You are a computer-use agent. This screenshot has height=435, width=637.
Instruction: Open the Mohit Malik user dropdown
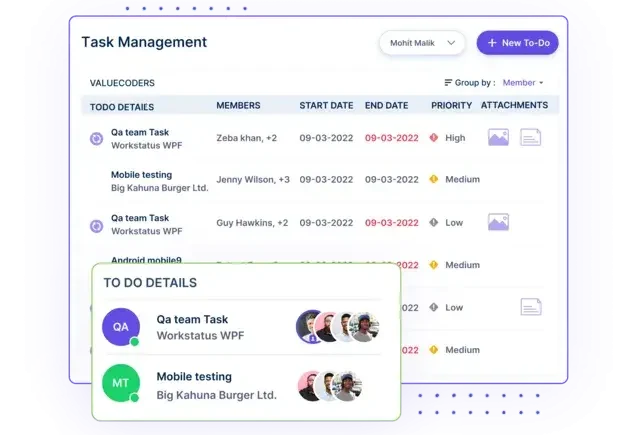(422, 43)
